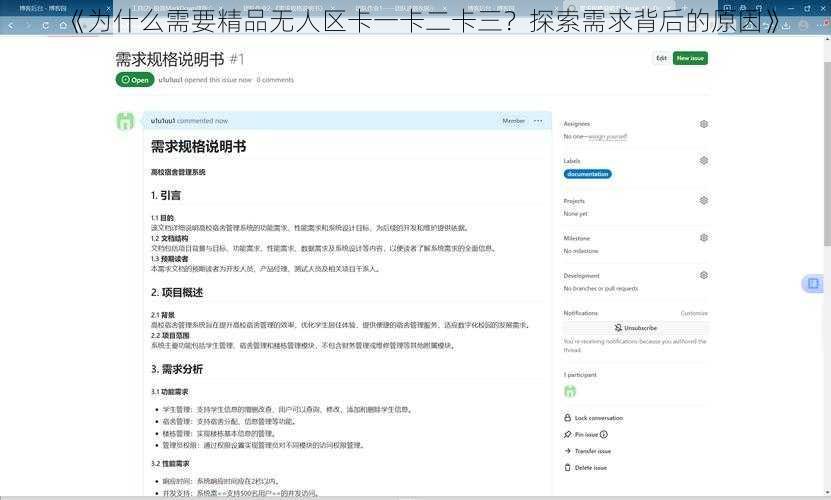This screenshot has width=831, height=500.
Task: Open the Assignees gear settings
Action: 704,124
